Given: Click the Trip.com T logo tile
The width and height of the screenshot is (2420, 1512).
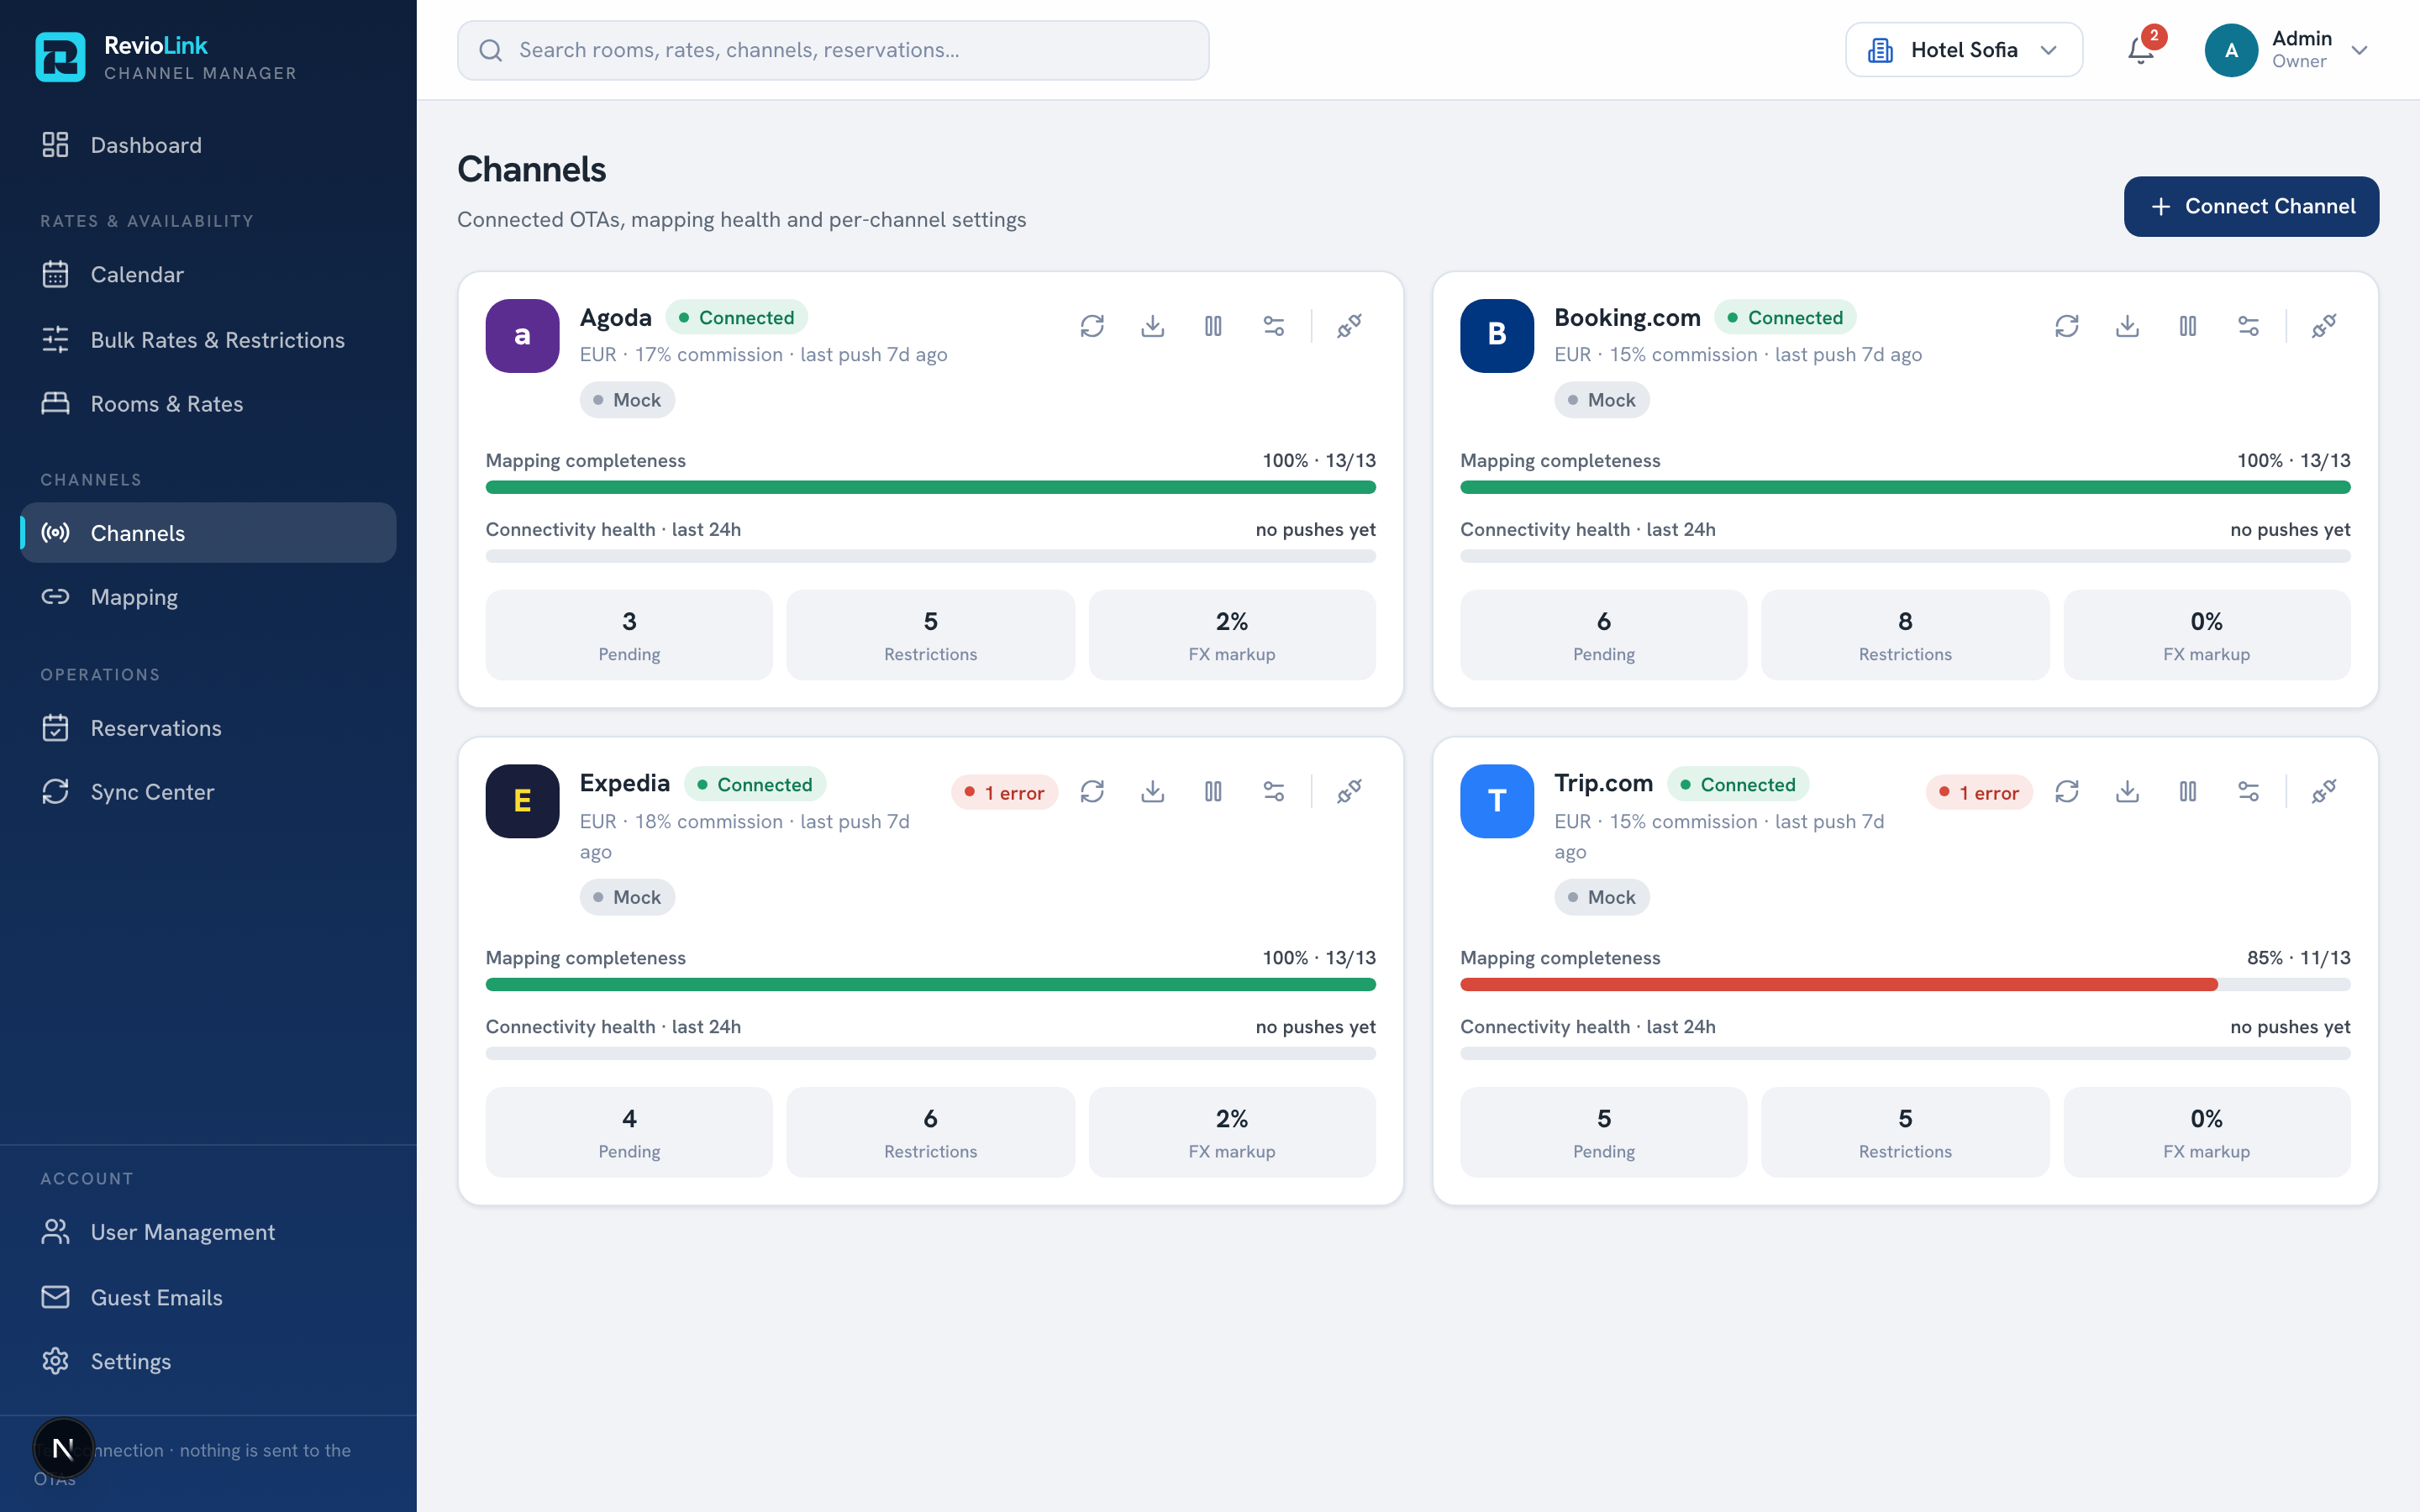Looking at the screenshot, I should 1496,801.
